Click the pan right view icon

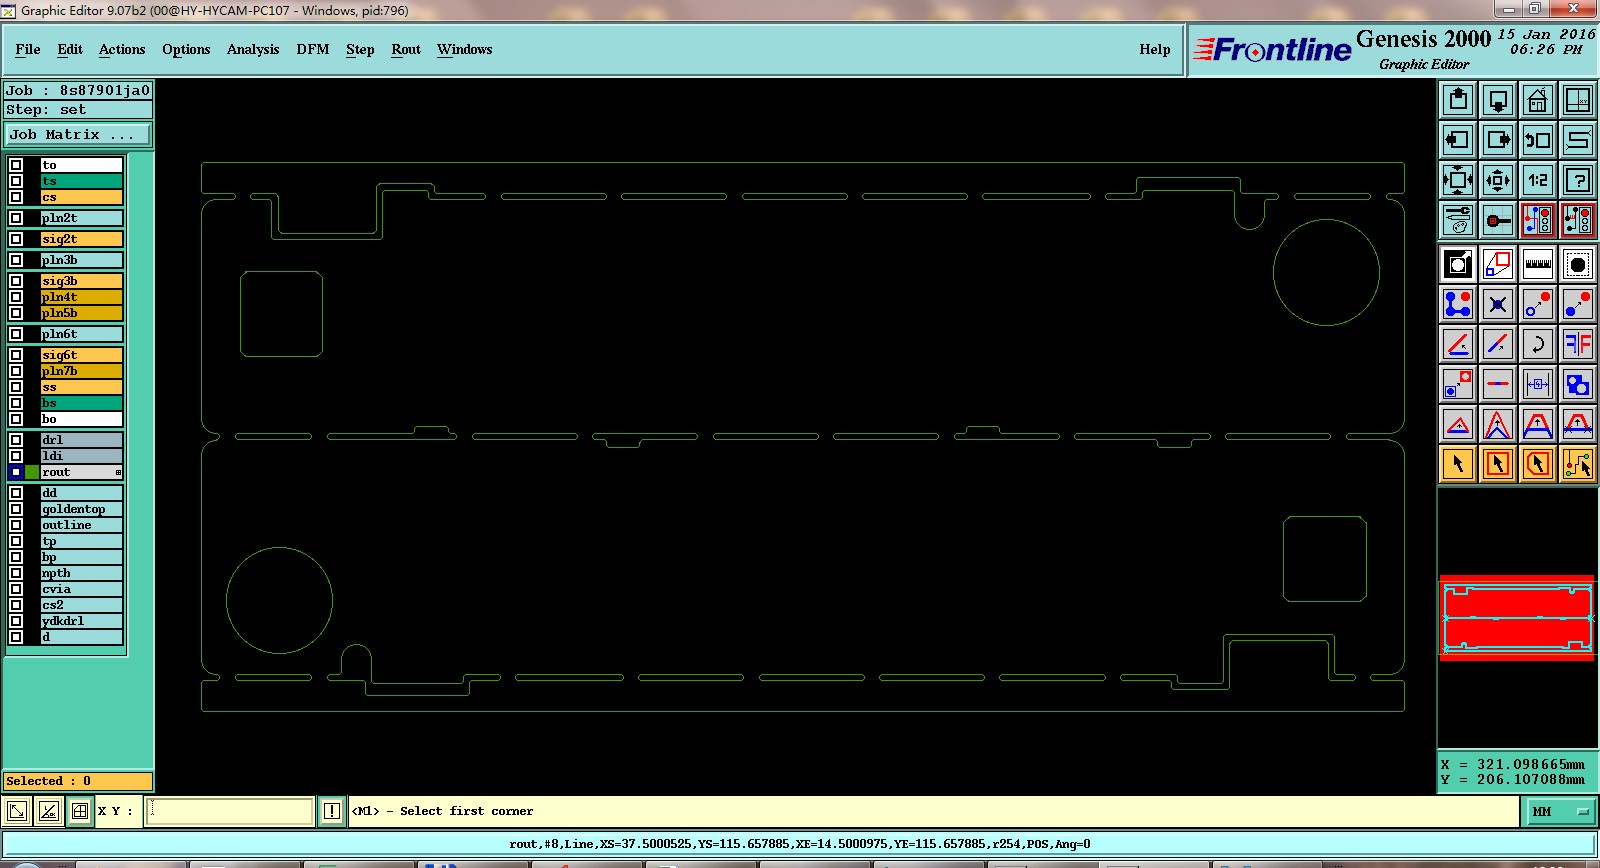pos(1498,140)
